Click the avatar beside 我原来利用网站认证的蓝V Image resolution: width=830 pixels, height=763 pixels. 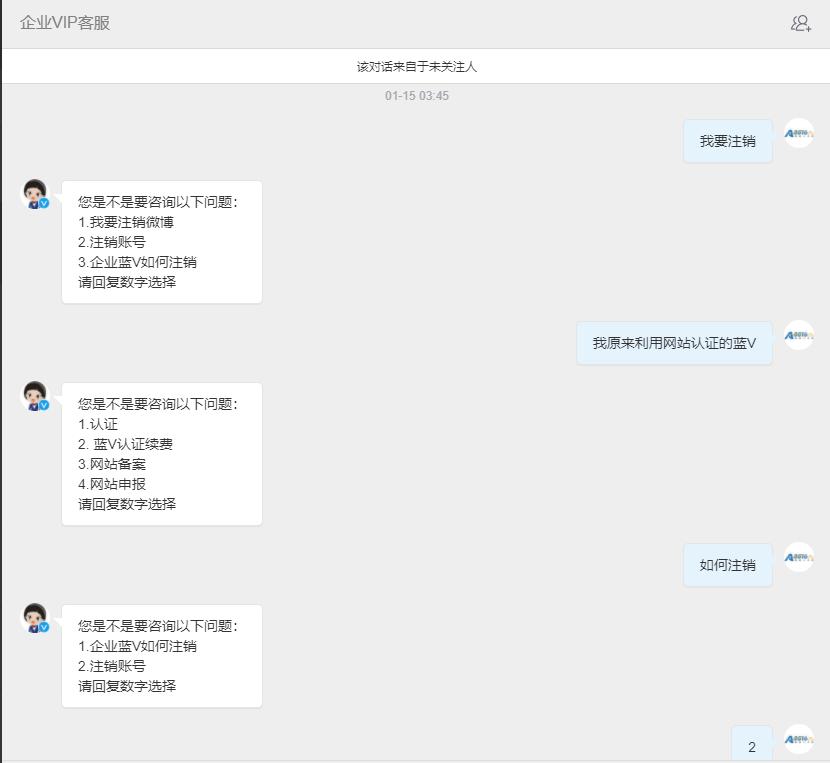coord(798,337)
